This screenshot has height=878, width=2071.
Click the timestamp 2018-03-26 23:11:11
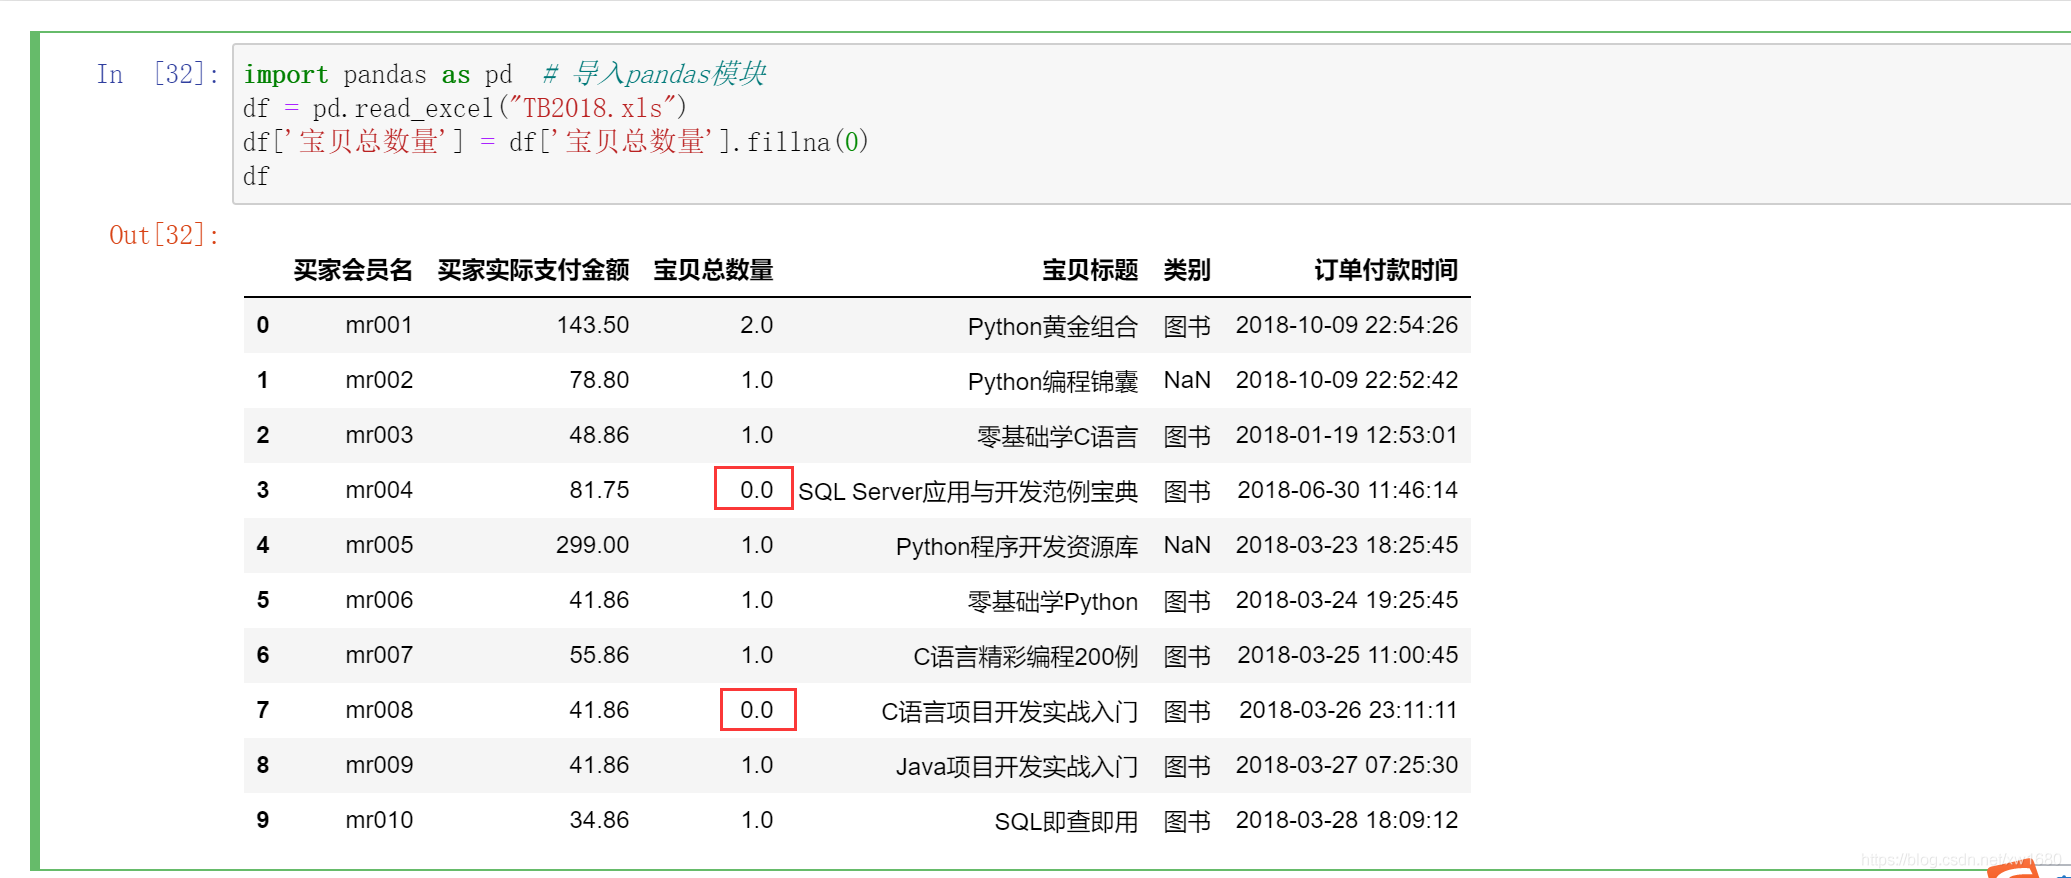point(1349,710)
